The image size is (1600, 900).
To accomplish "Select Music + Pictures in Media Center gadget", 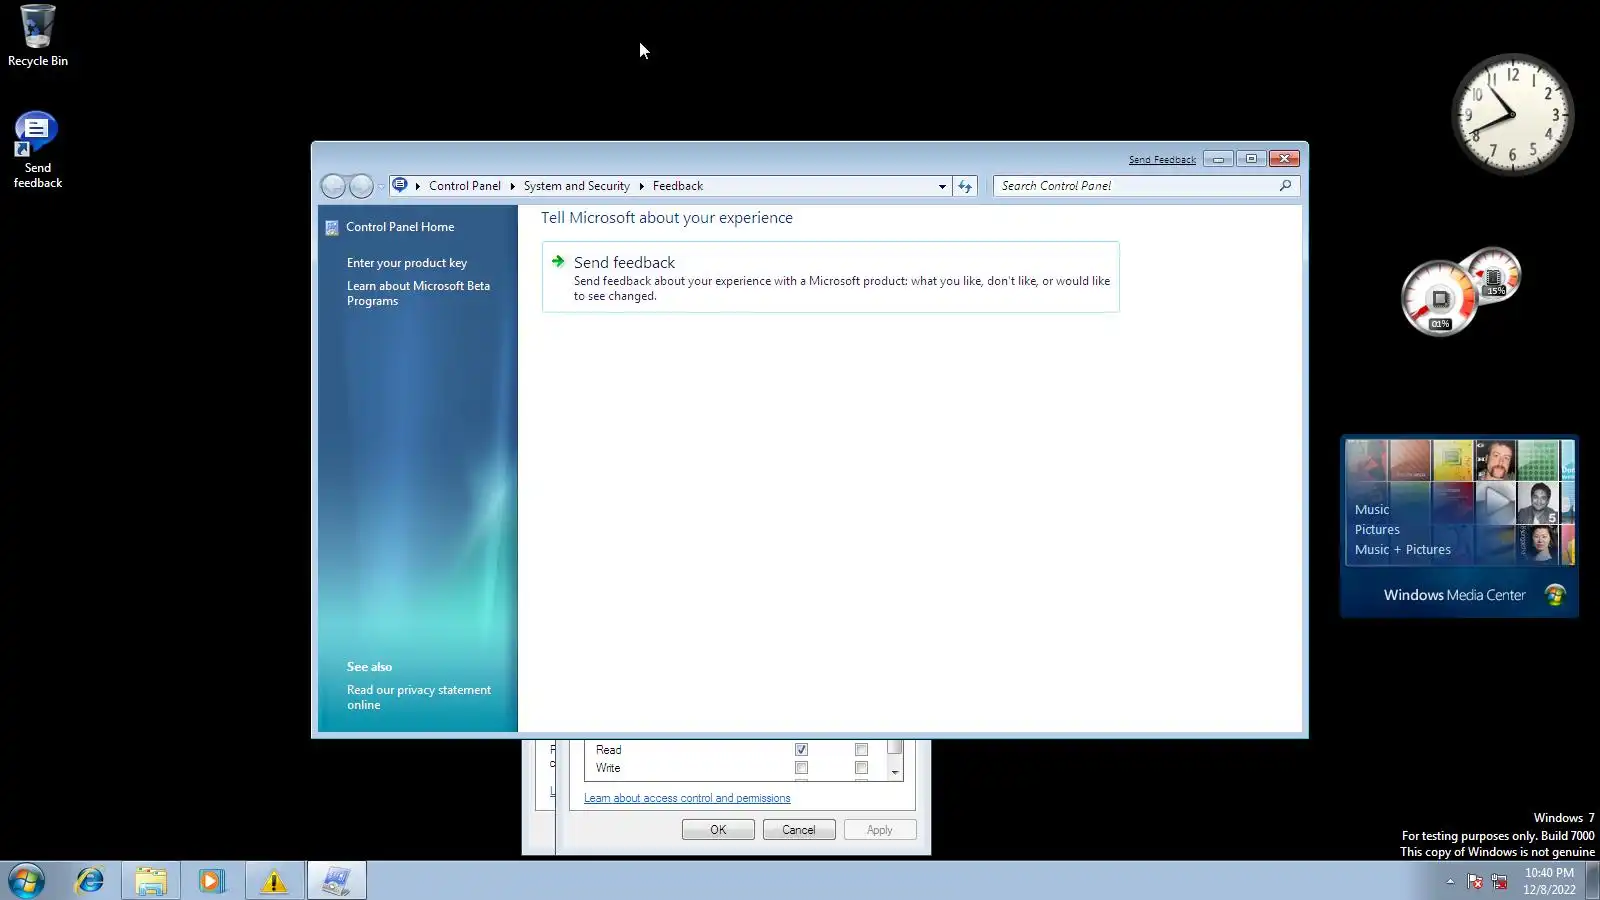I will 1403,549.
